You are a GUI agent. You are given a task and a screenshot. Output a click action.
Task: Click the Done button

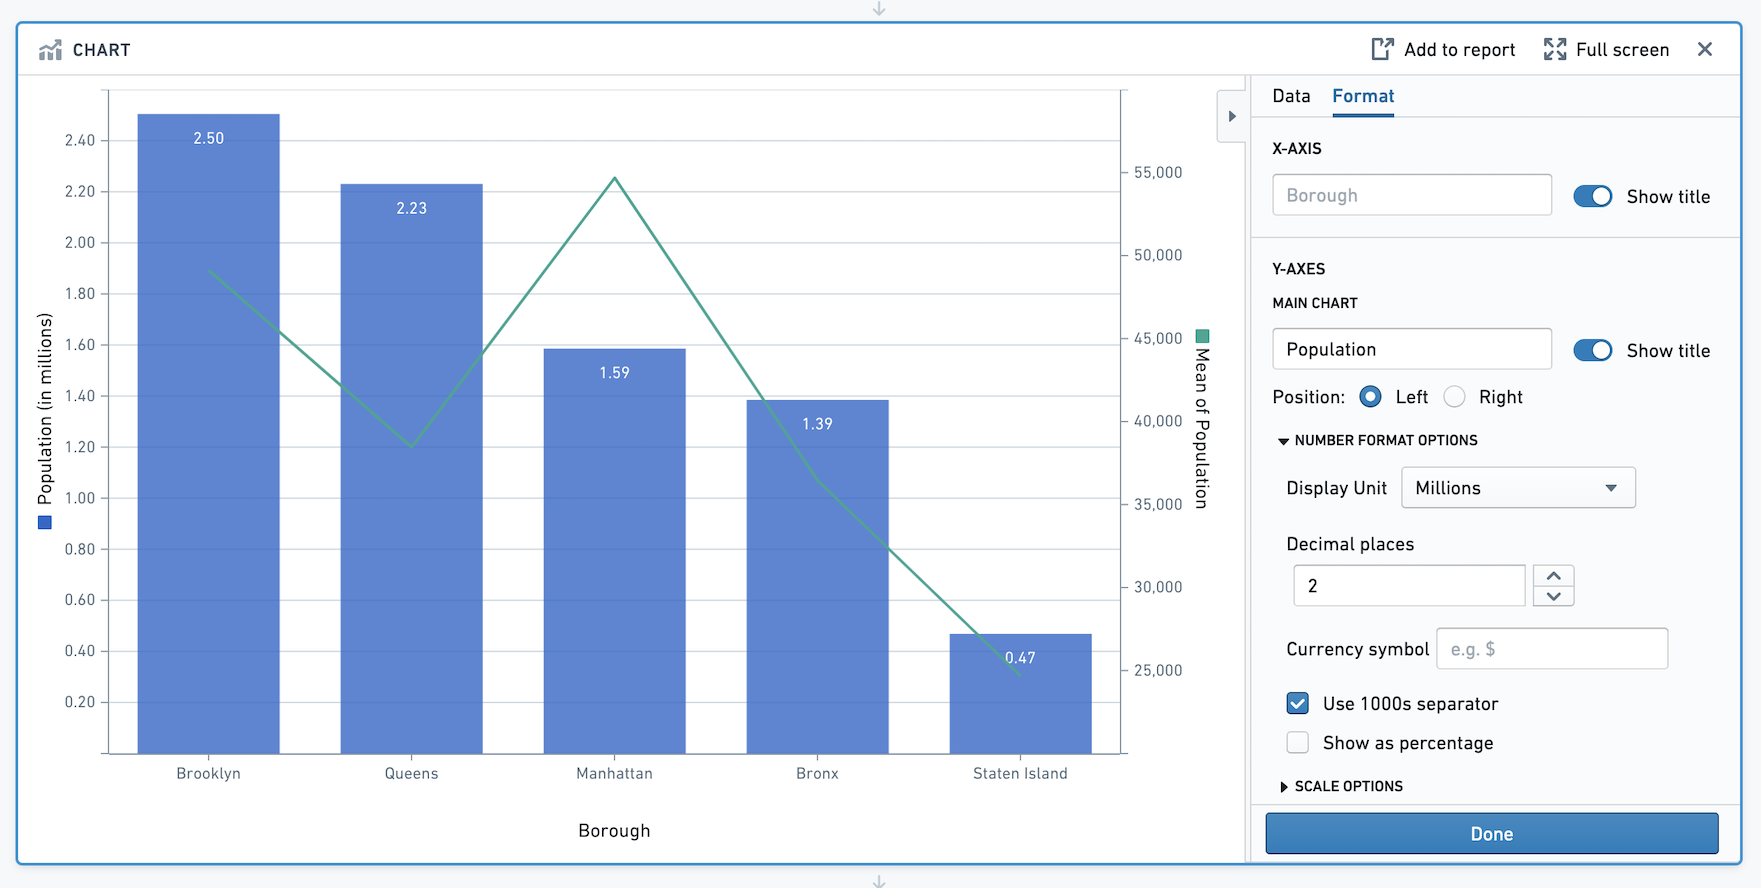[1492, 833]
